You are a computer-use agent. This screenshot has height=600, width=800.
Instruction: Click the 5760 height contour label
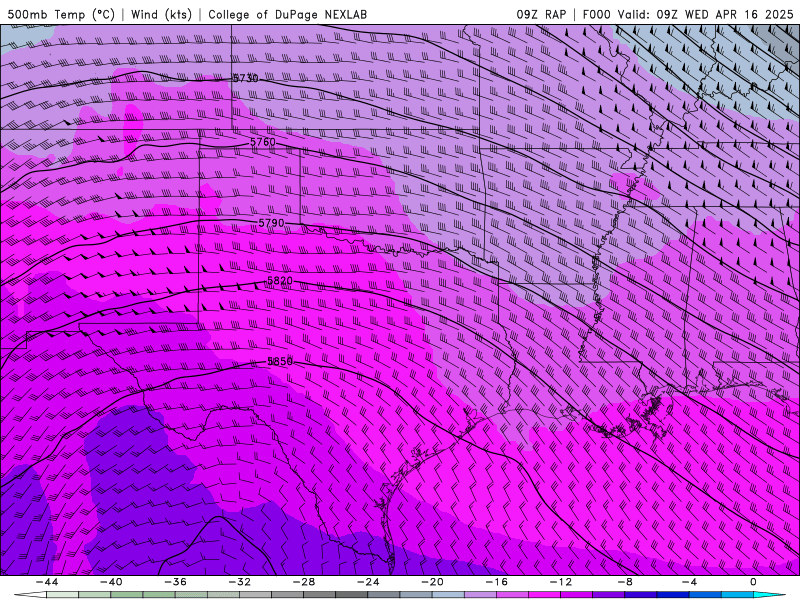263,142
